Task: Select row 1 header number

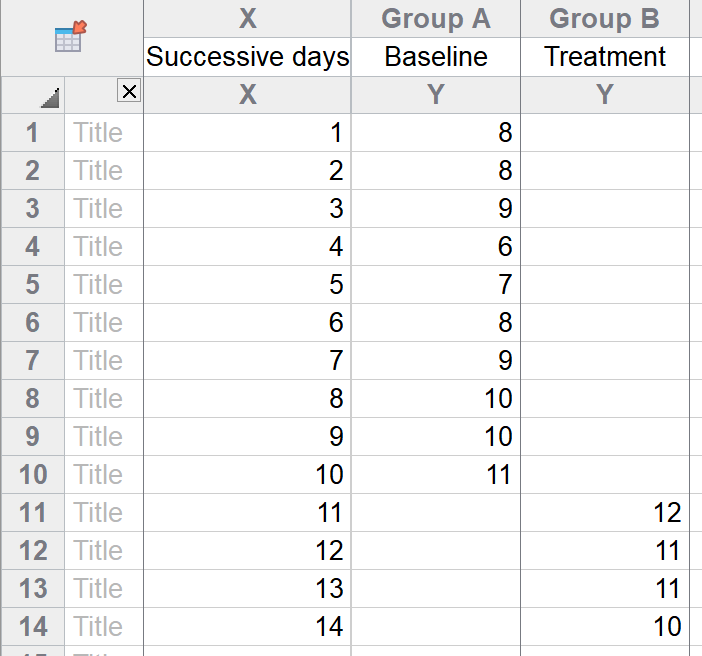Action: 33,133
